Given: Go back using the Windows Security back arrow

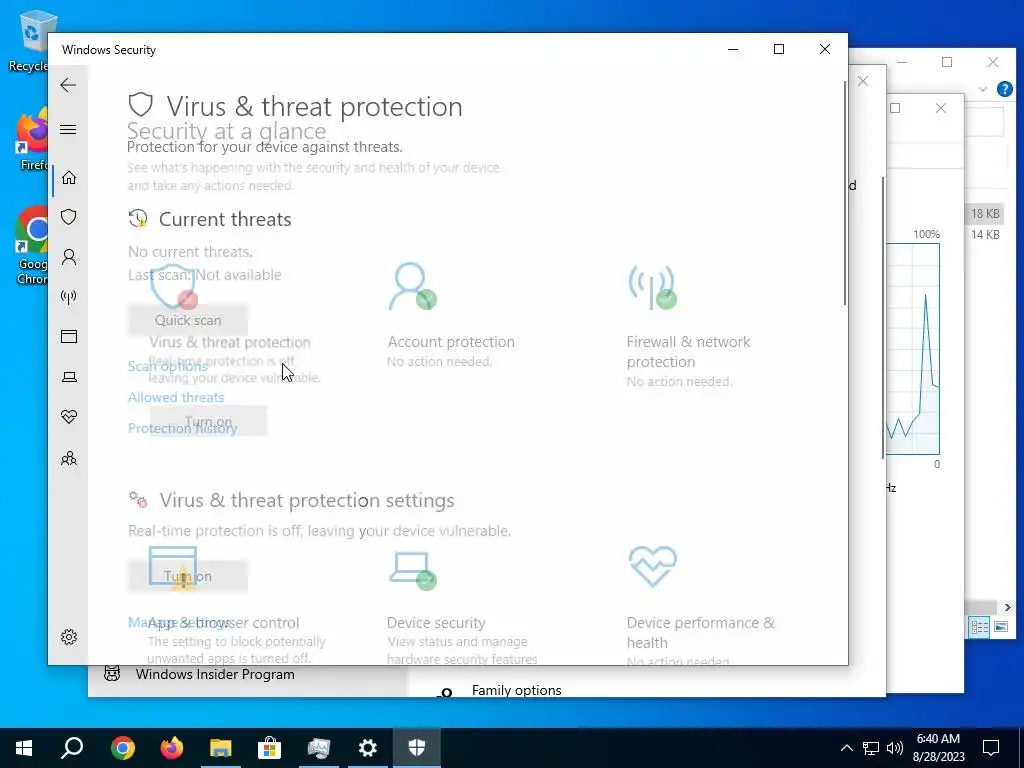Looking at the screenshot, I should (68, 85).
